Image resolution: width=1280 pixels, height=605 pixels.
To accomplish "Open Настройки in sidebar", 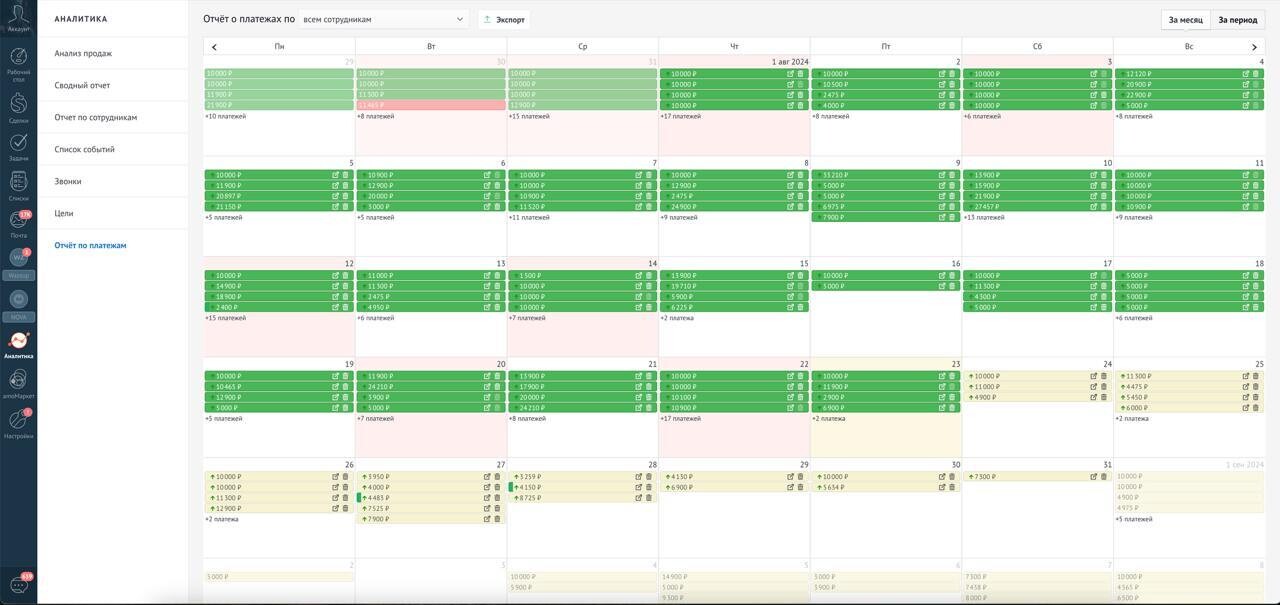I will tap(18, 424).
